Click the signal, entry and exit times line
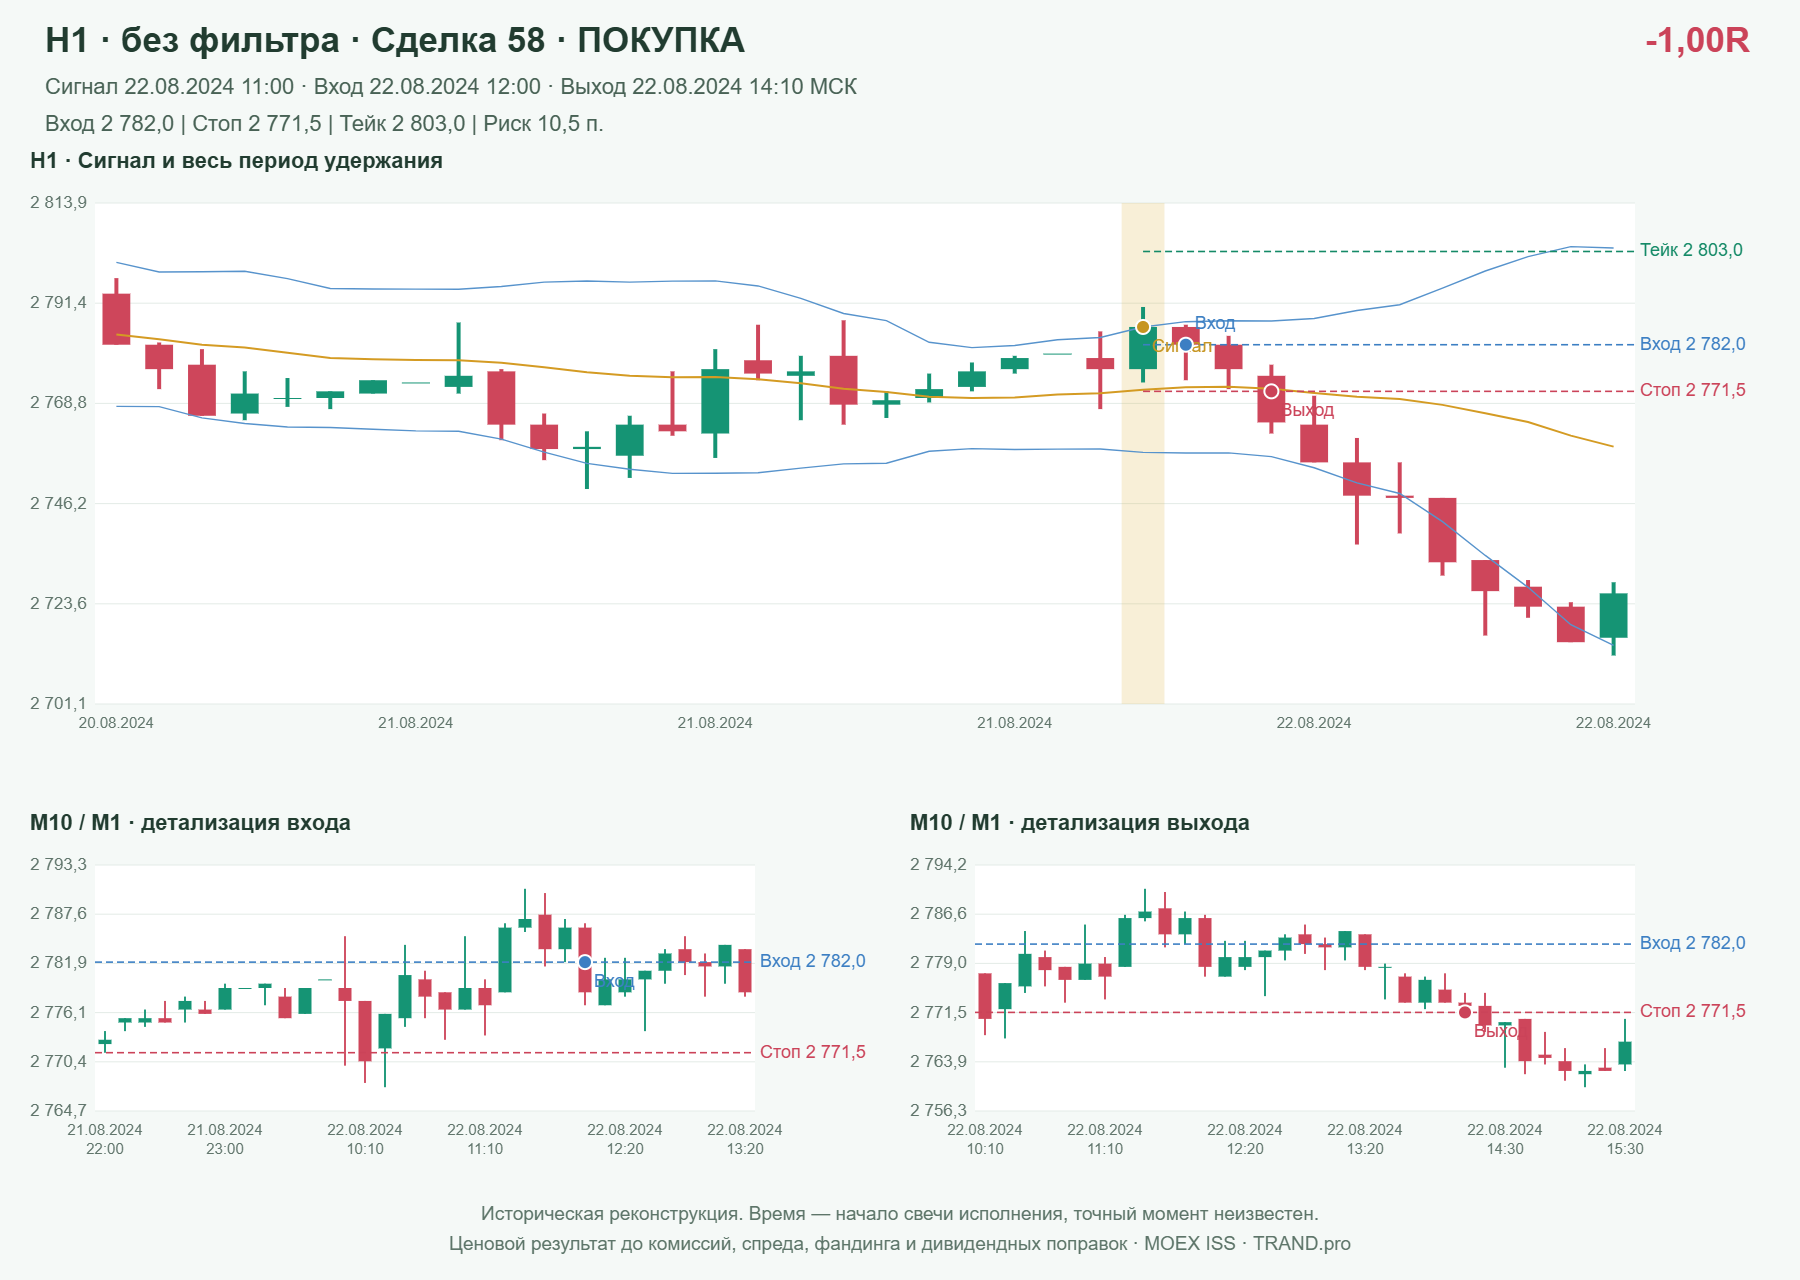The image size is (1800, 1280). tap(451, 87)
